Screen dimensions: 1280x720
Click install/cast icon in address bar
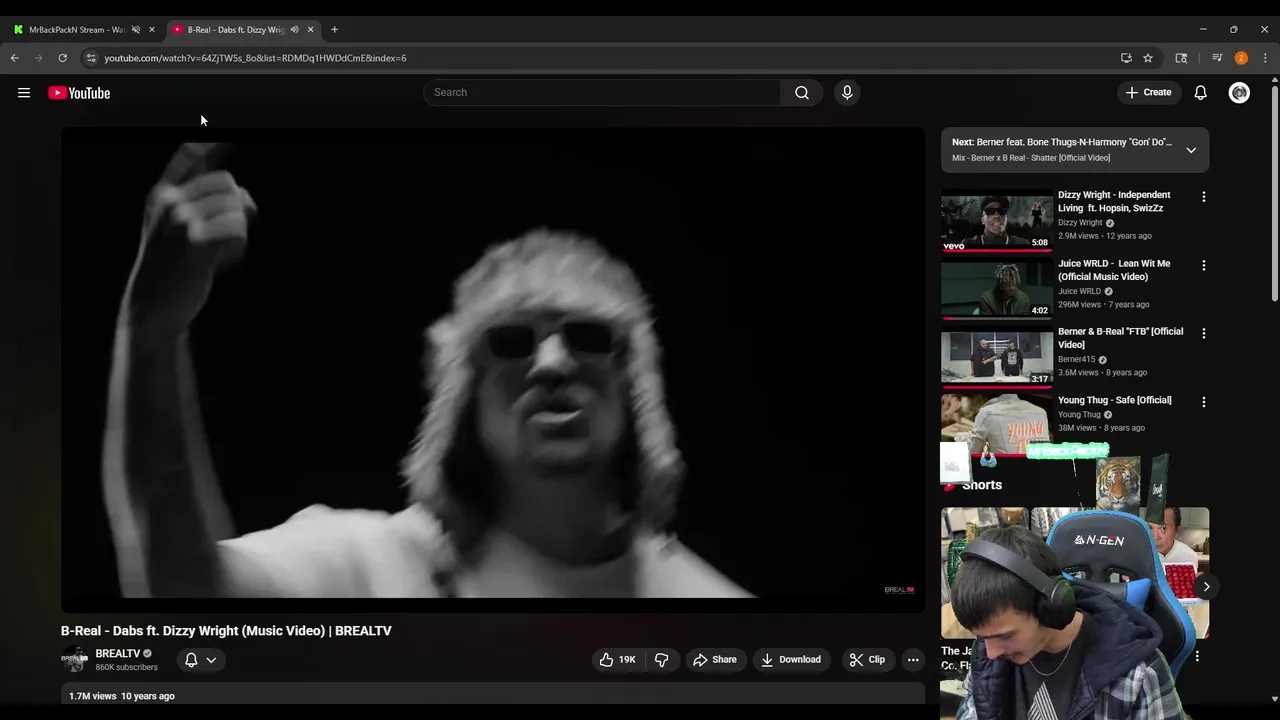(1126, 58)
